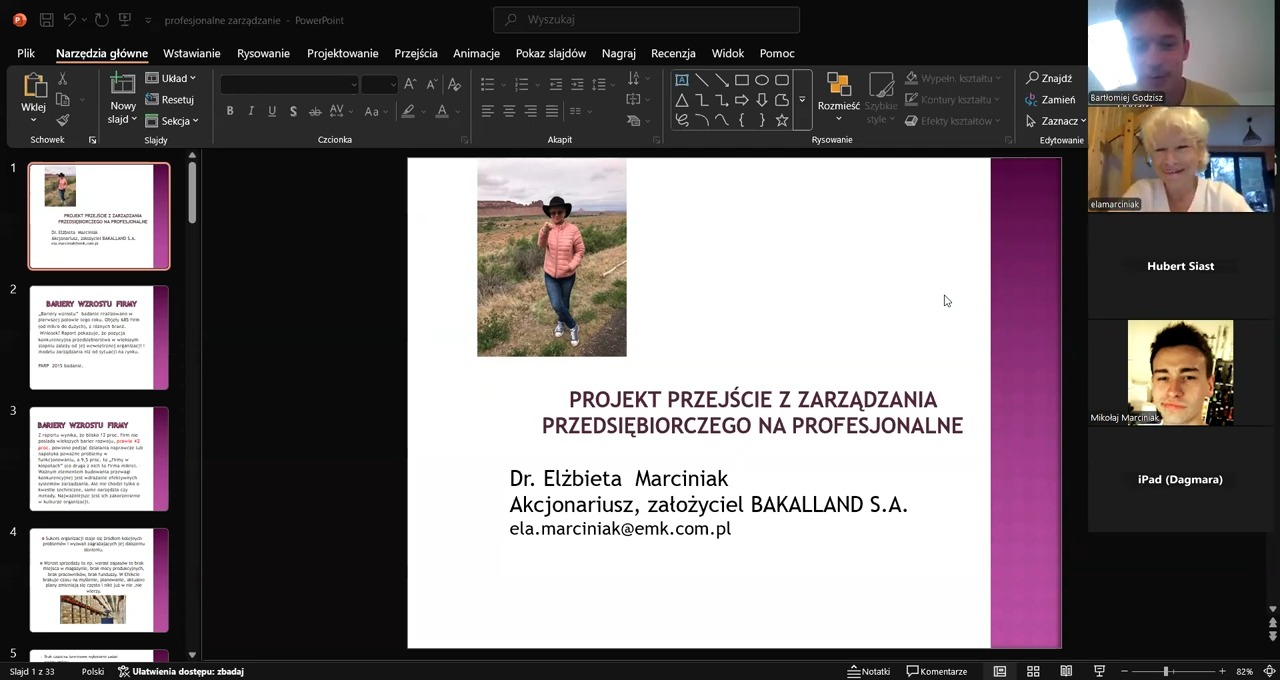Click the Cut scissors icon
Screen dimensions: 1280x680
click(x=62, y=78)
